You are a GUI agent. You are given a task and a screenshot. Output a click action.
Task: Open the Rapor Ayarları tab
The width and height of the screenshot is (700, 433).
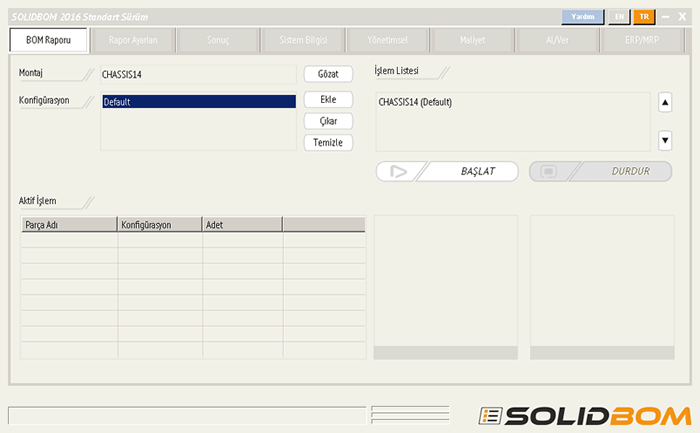[x=133, y=40]
